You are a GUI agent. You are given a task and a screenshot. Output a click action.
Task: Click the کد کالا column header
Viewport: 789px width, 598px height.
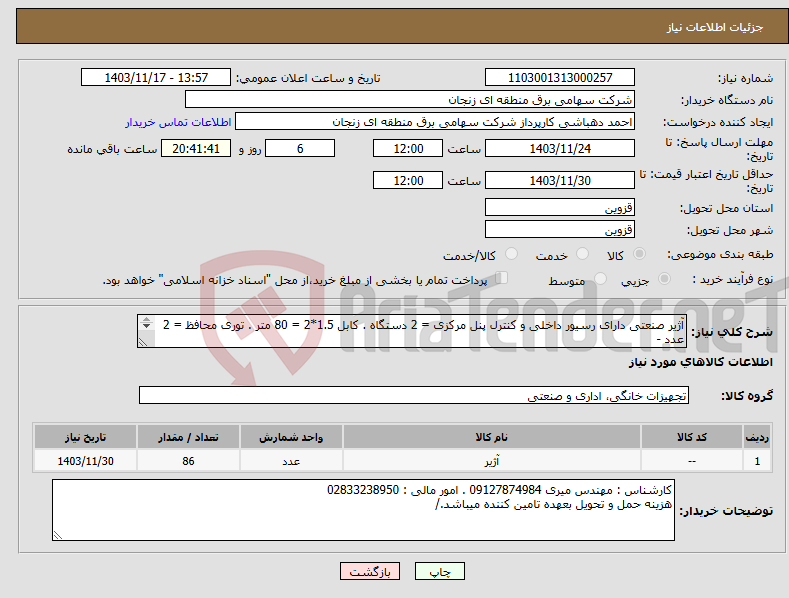pos(692,437)
